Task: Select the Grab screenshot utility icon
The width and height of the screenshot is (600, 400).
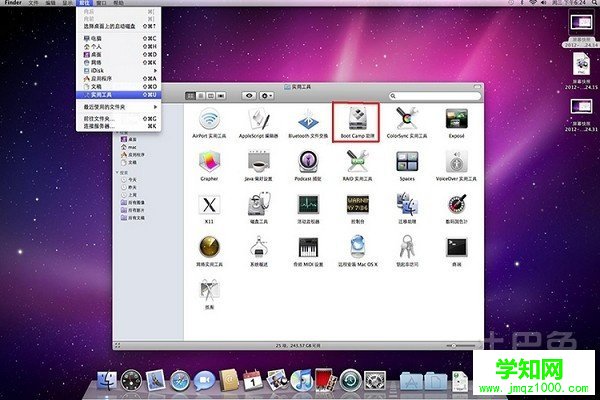Action: point(209,290)
